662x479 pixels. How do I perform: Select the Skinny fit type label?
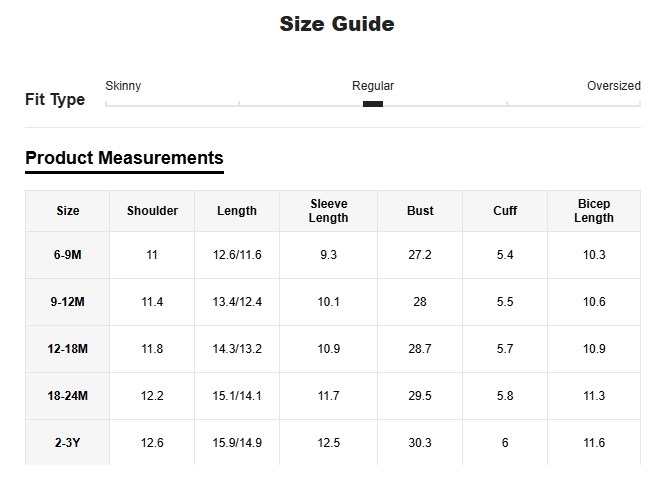123,86
